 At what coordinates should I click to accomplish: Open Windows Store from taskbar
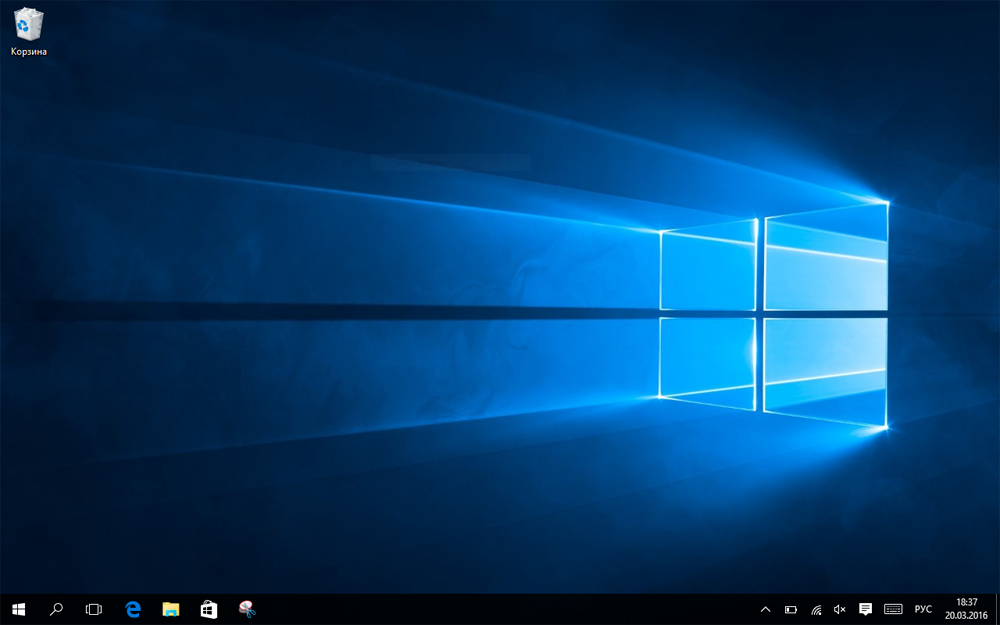[x=209, y=610]
